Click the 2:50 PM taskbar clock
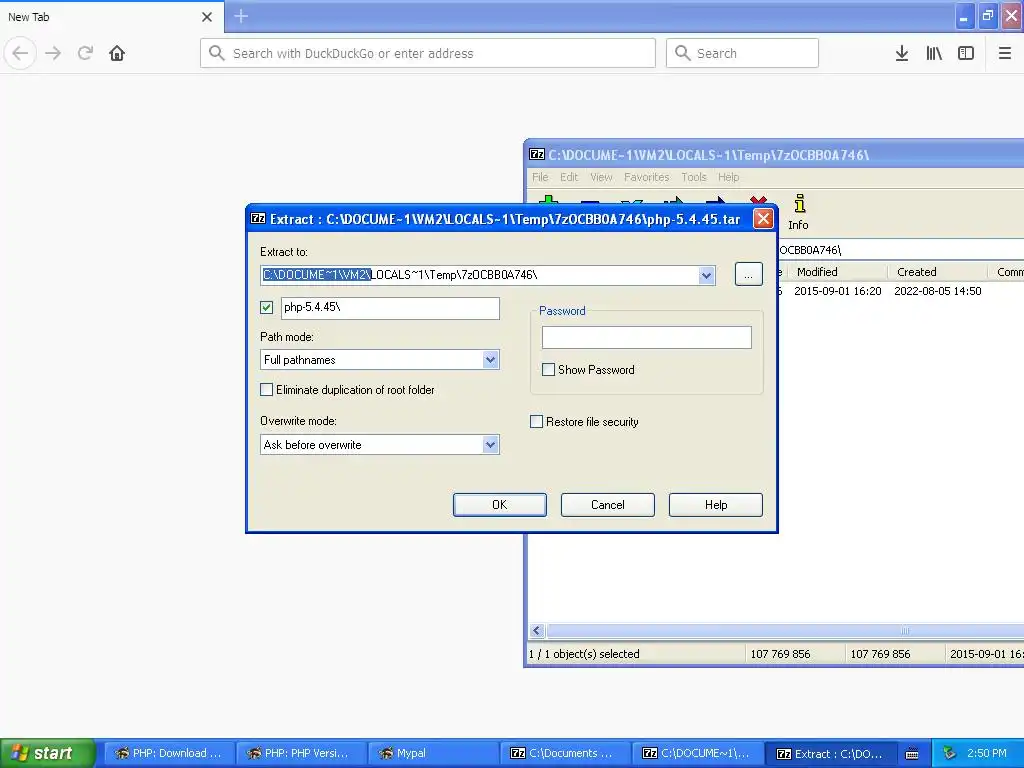The width and height of the screenshot is (1024, 768). [986, 754]
